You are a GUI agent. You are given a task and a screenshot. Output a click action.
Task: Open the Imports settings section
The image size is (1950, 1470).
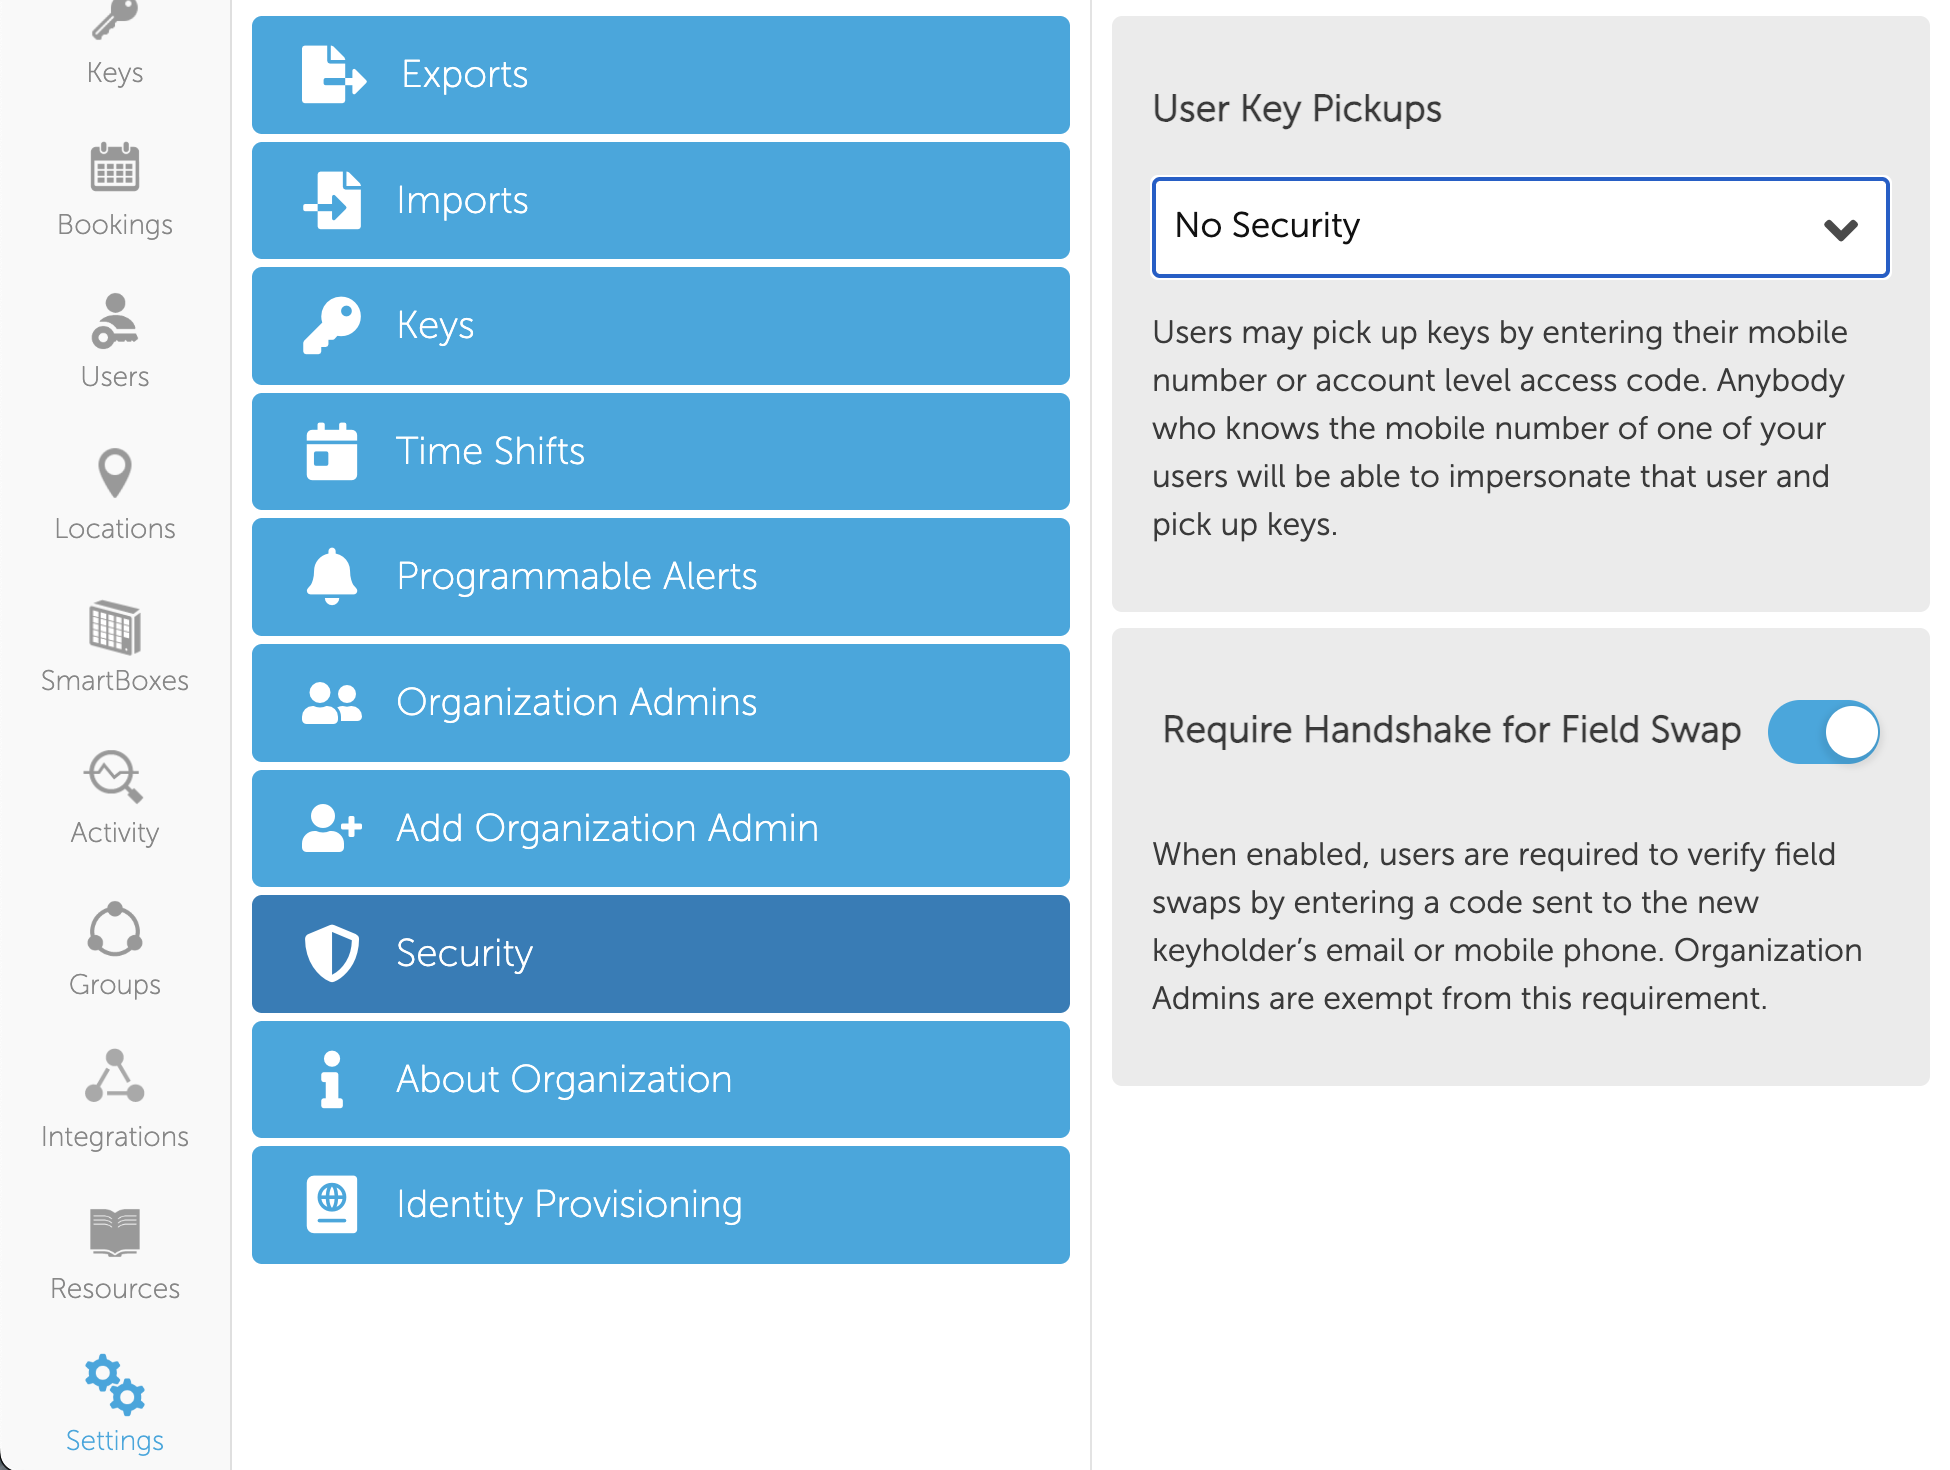[661, 200]
